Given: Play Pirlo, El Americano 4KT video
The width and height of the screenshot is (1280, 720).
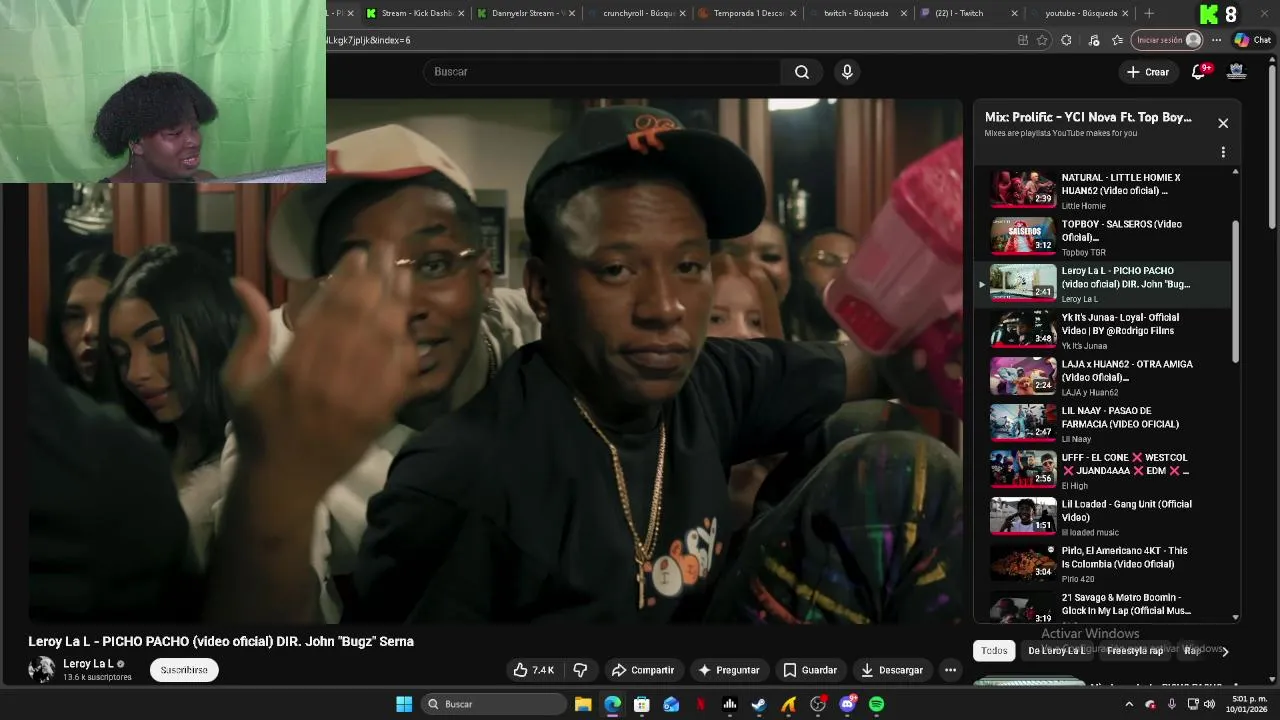Looking at the screenshot, I should pyautogui.click(x=1104, y=563).
